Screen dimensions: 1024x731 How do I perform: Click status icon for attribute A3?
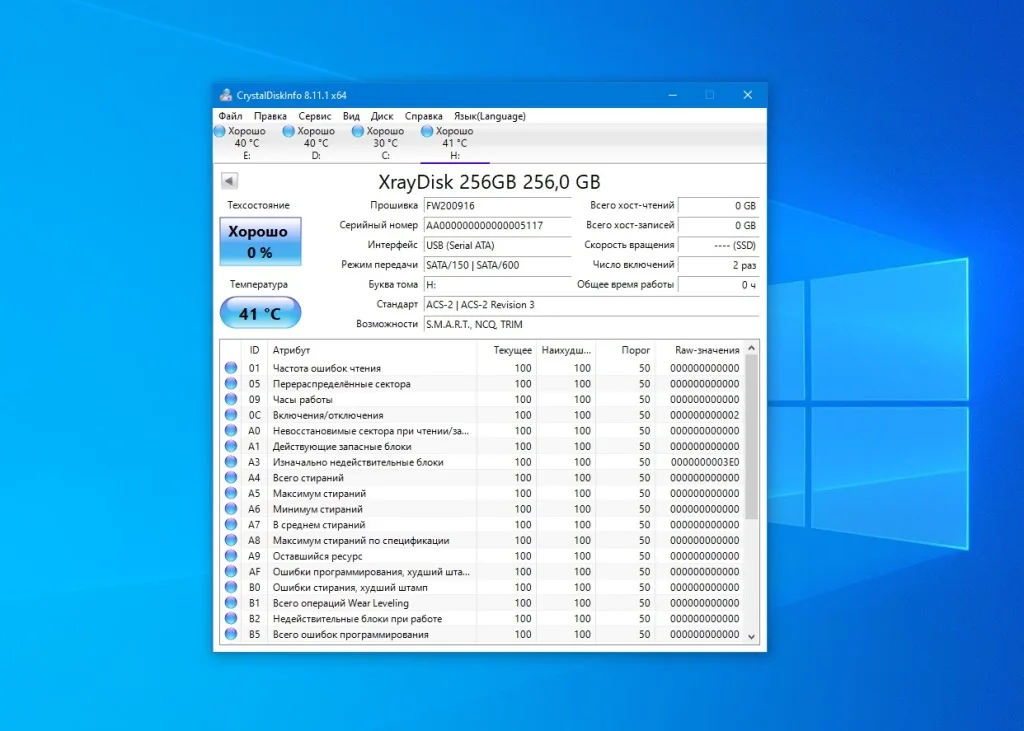[231, 462]
